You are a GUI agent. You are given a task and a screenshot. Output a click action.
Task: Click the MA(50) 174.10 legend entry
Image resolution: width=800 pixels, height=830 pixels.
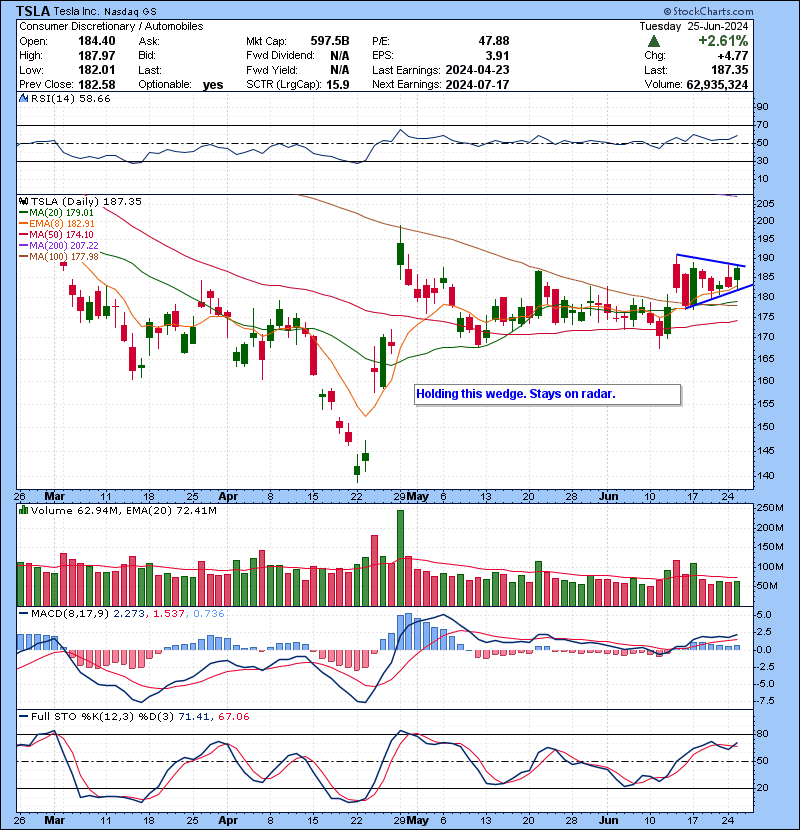56,234
